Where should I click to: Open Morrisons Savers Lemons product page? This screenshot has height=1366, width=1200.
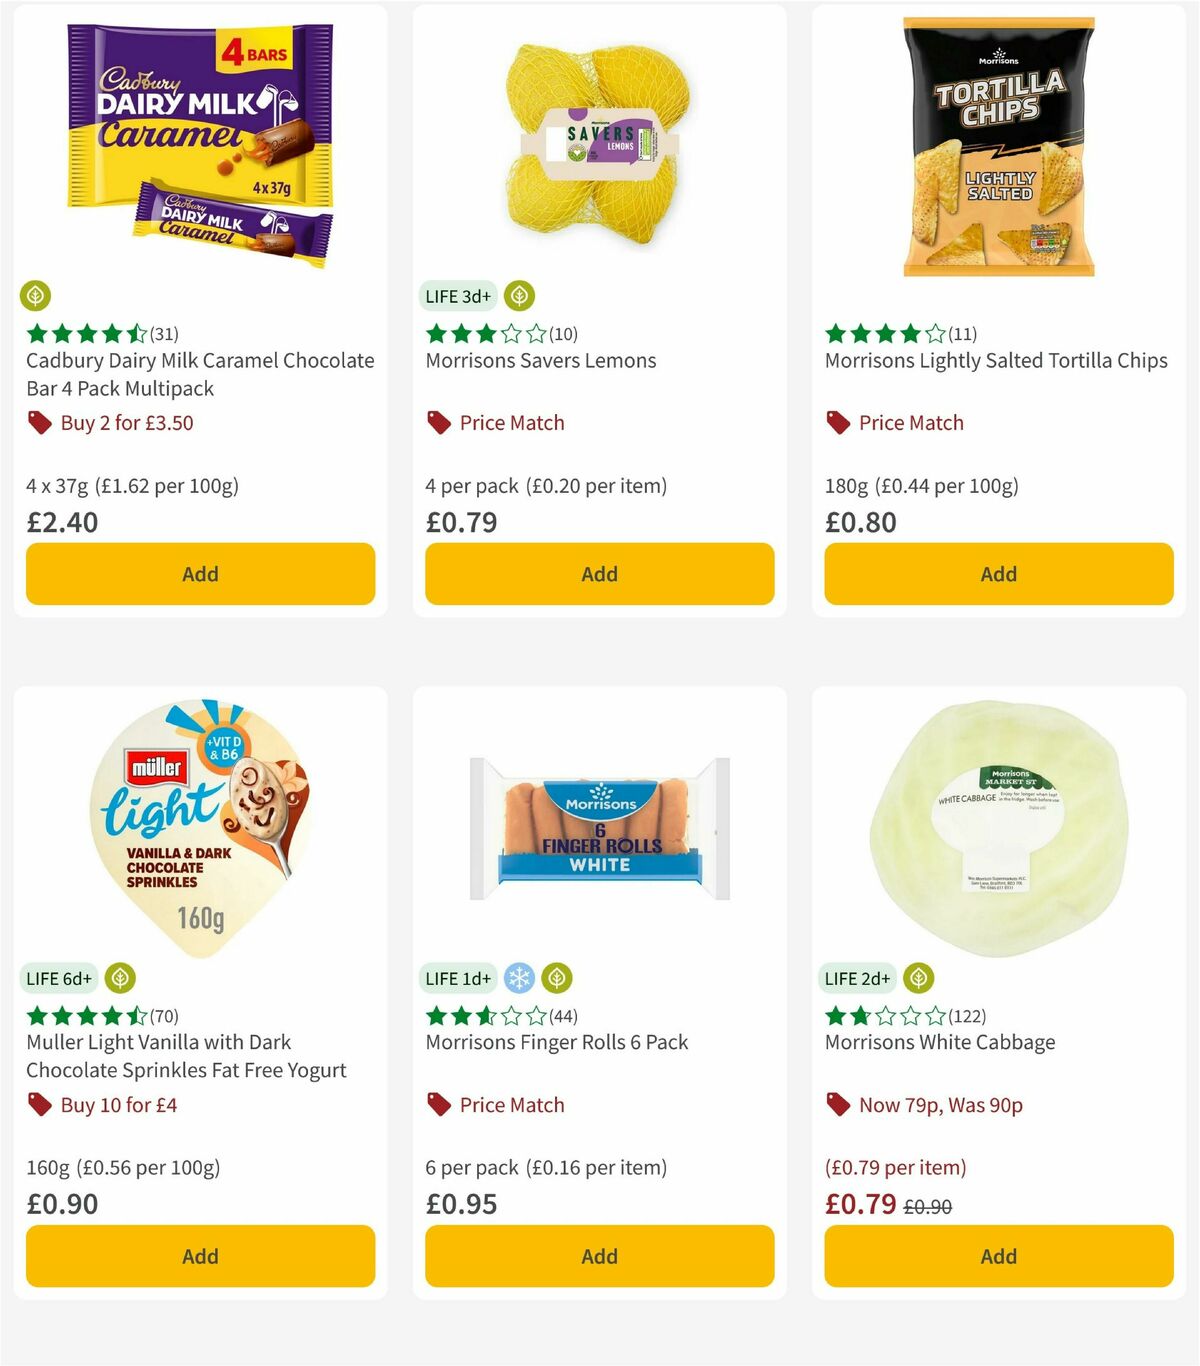541,361
